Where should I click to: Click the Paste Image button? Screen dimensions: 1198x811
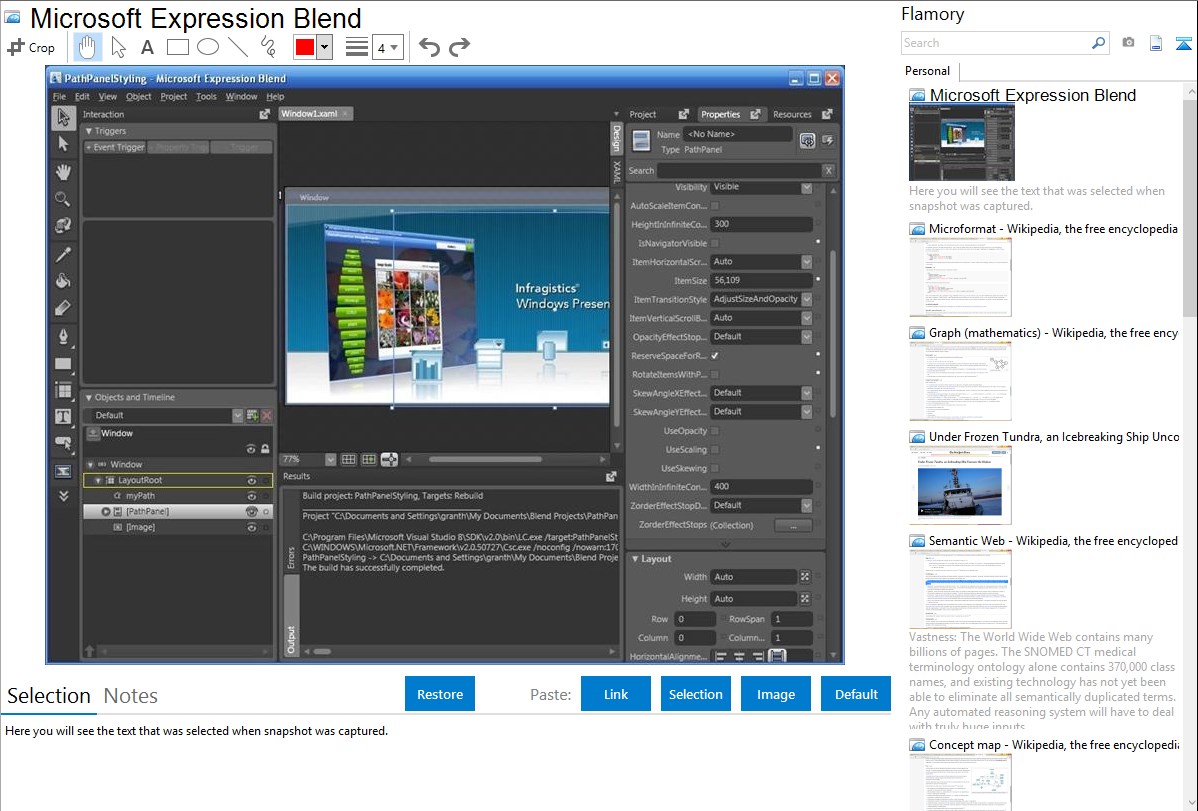coord(775,694)
